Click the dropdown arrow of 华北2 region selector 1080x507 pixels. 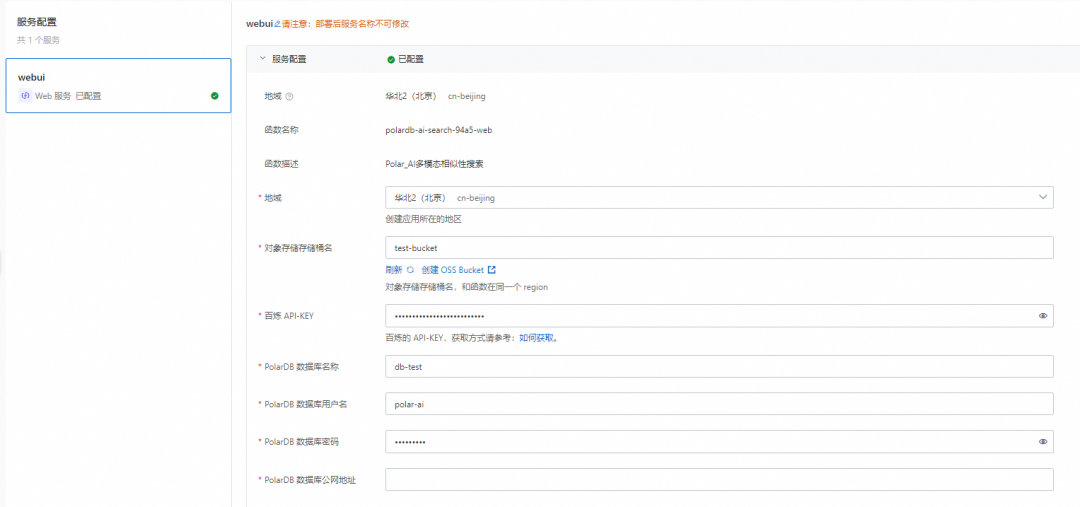tap(1042, 198)
